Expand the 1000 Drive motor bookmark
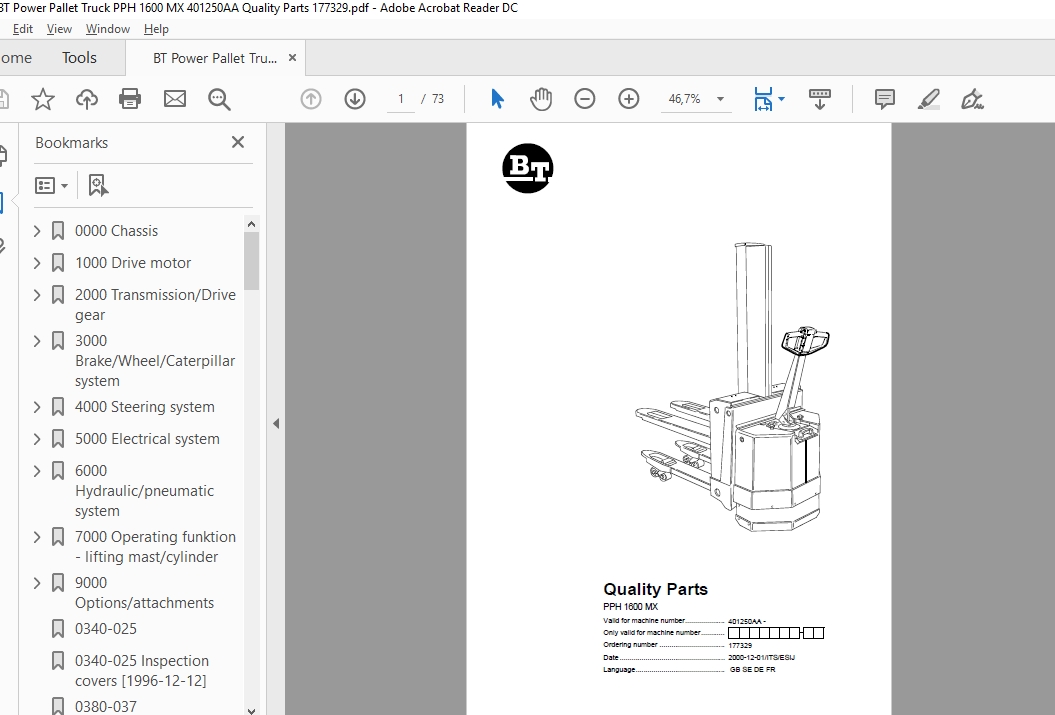The height and width of the screenshot is (715, 1055). tap(37, 263)
